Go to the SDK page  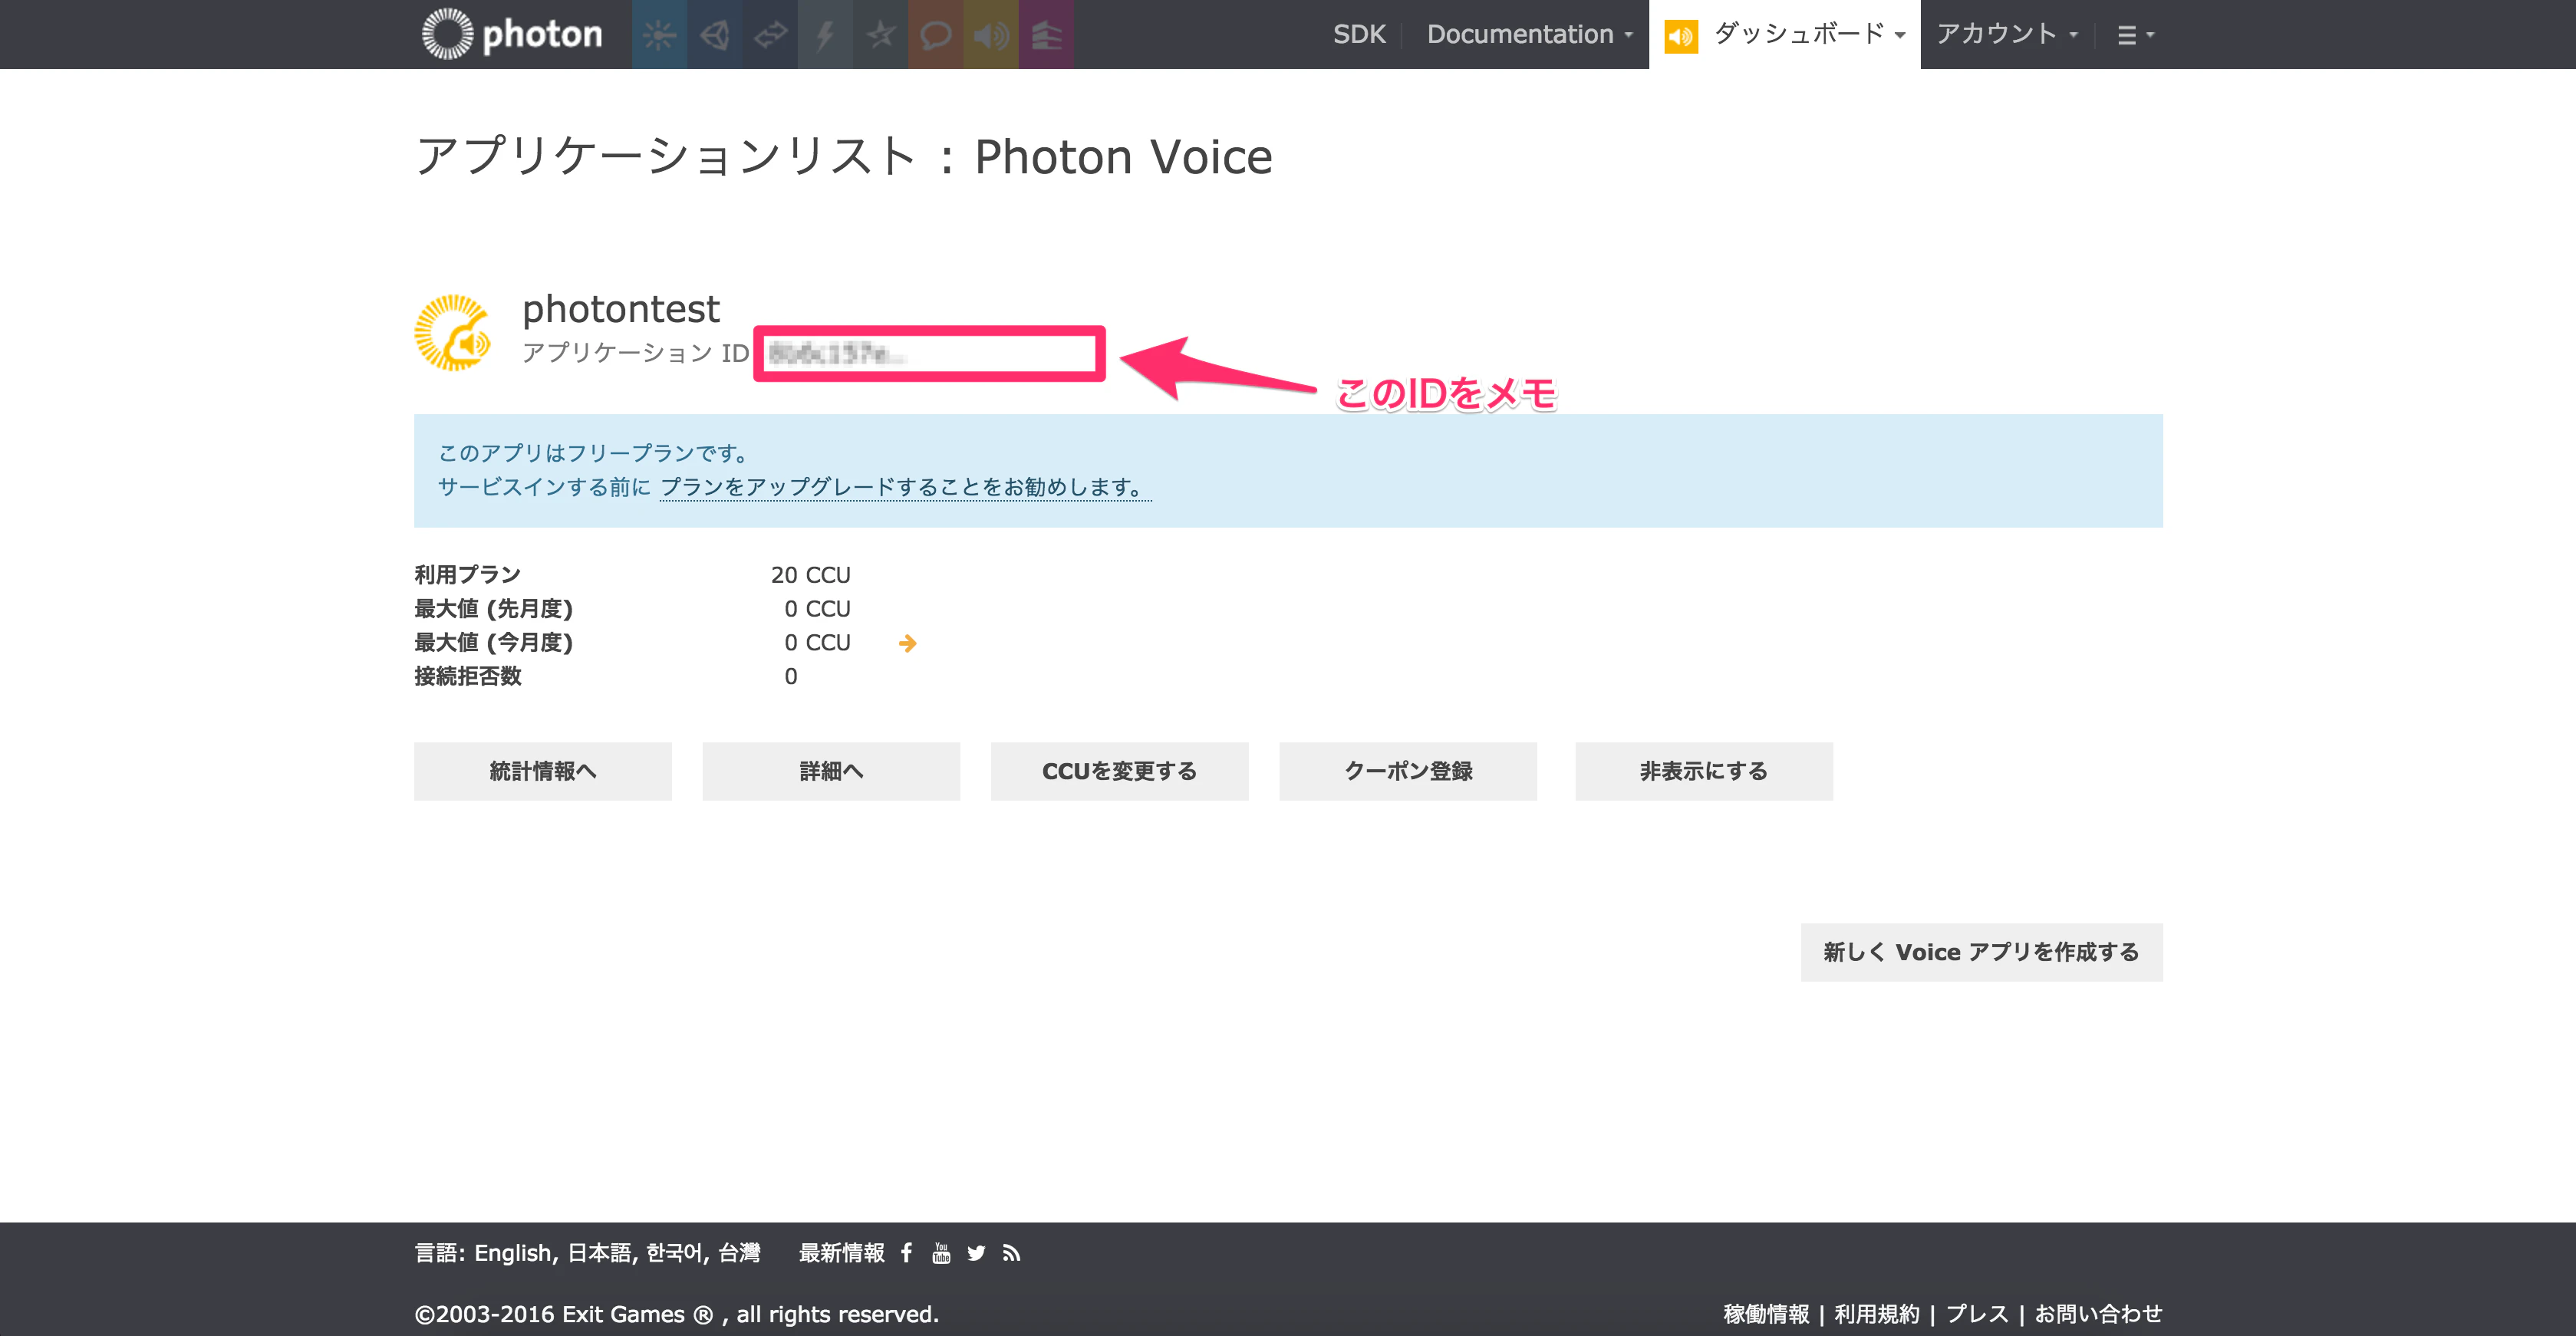1359,35
